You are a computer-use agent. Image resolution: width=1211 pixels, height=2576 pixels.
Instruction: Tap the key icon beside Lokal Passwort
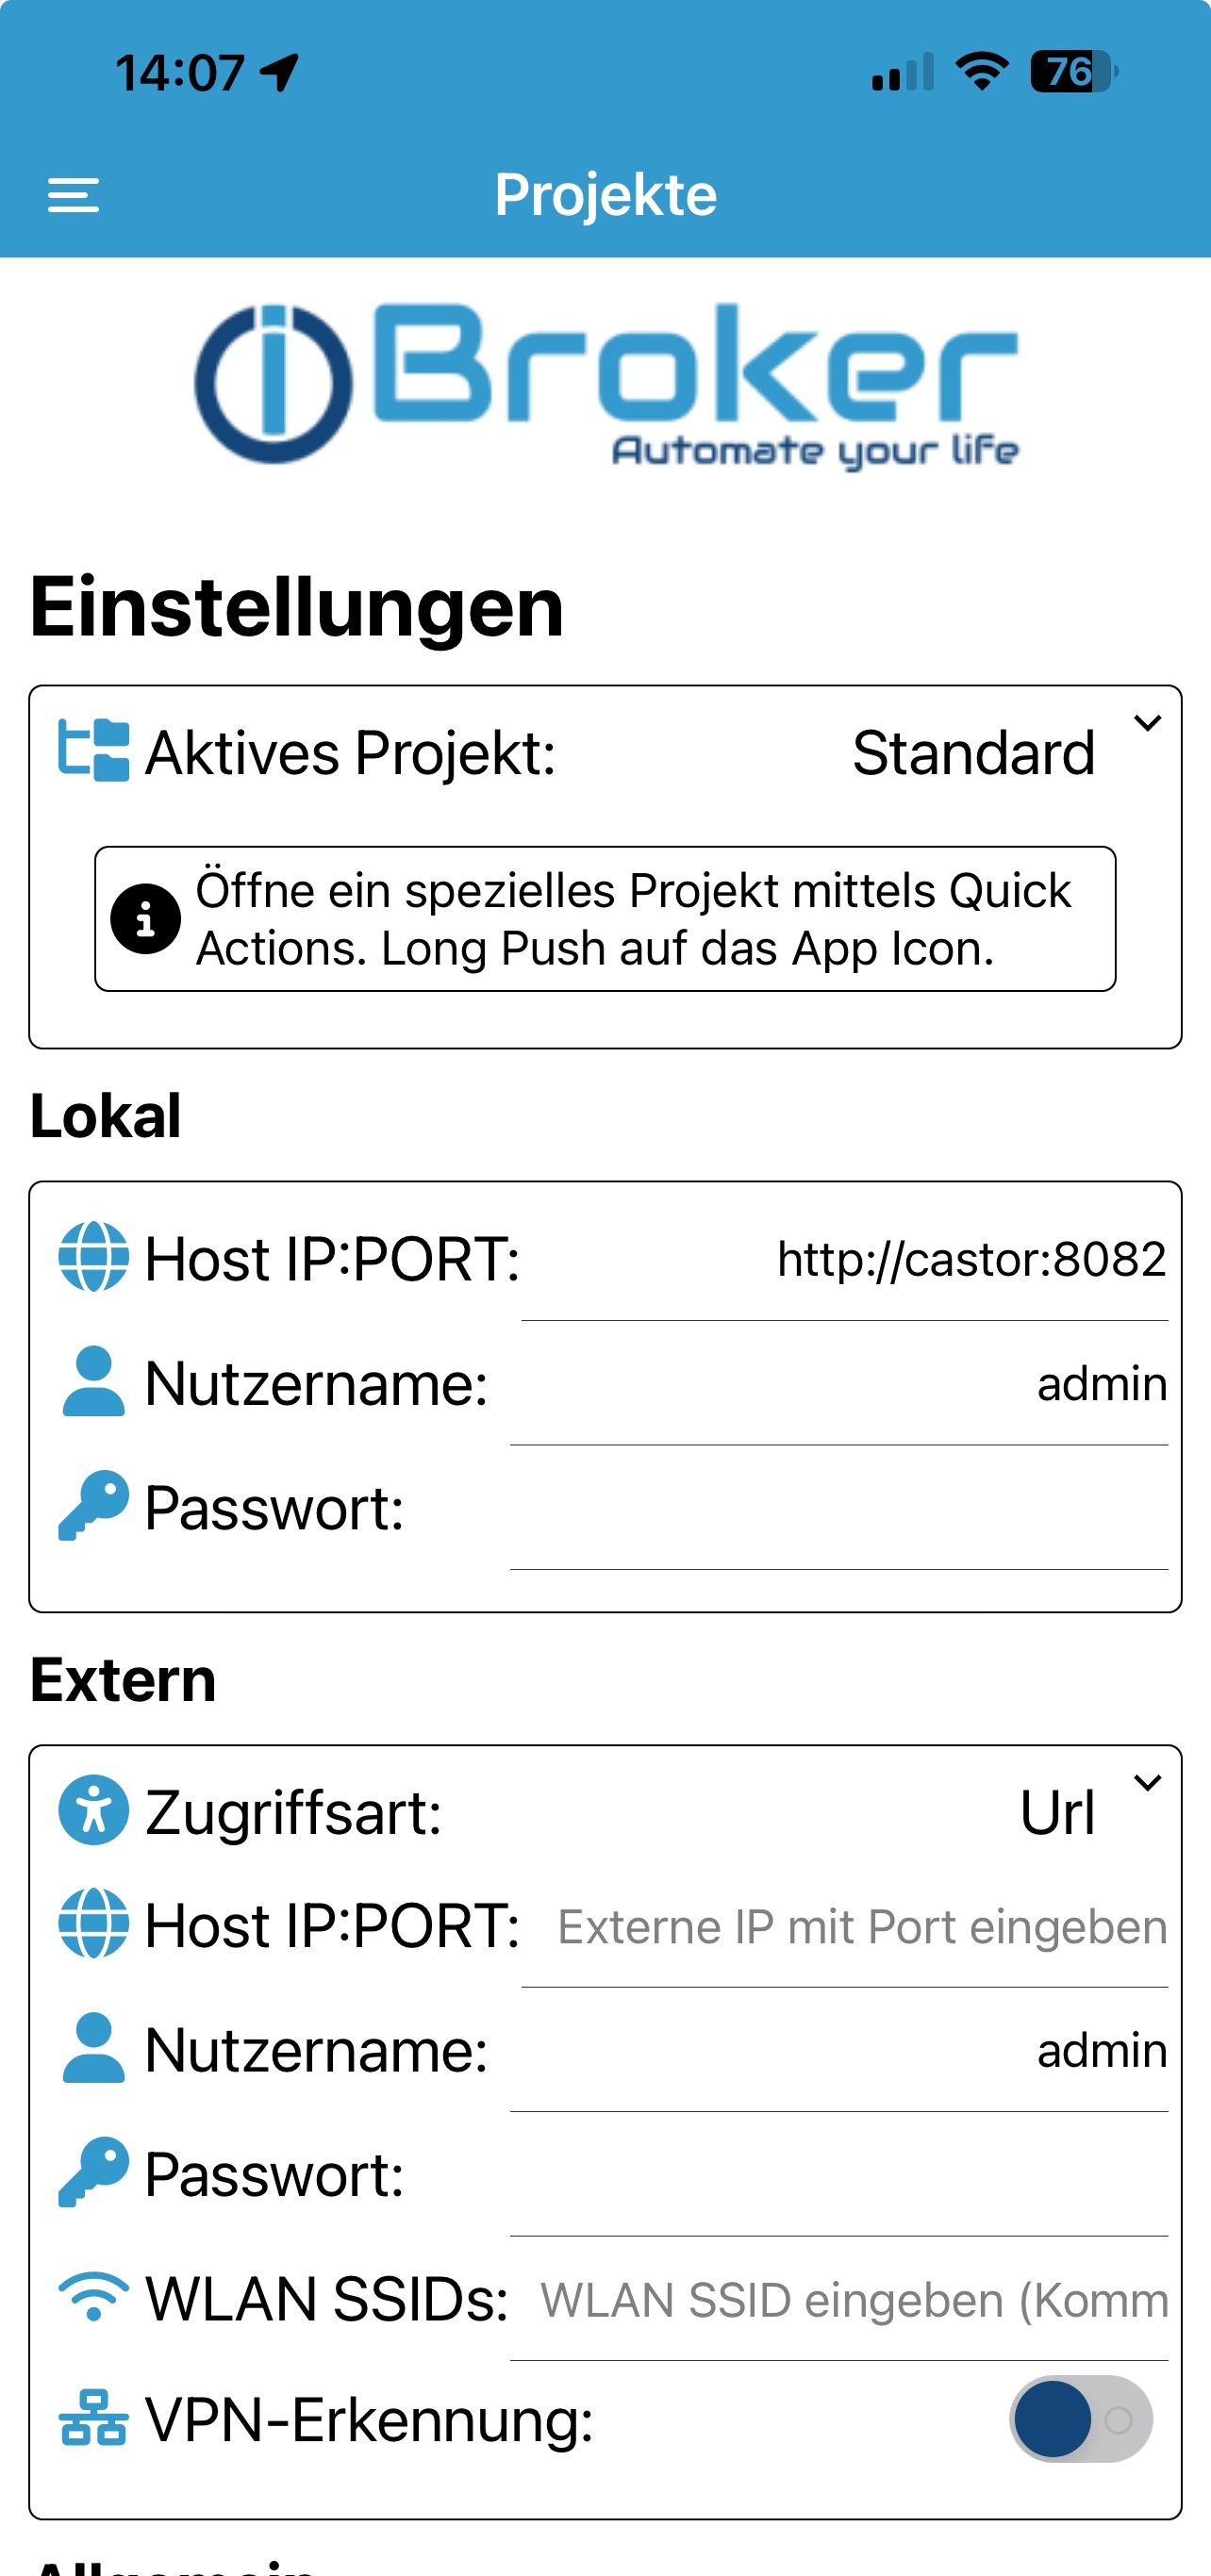93,1506
